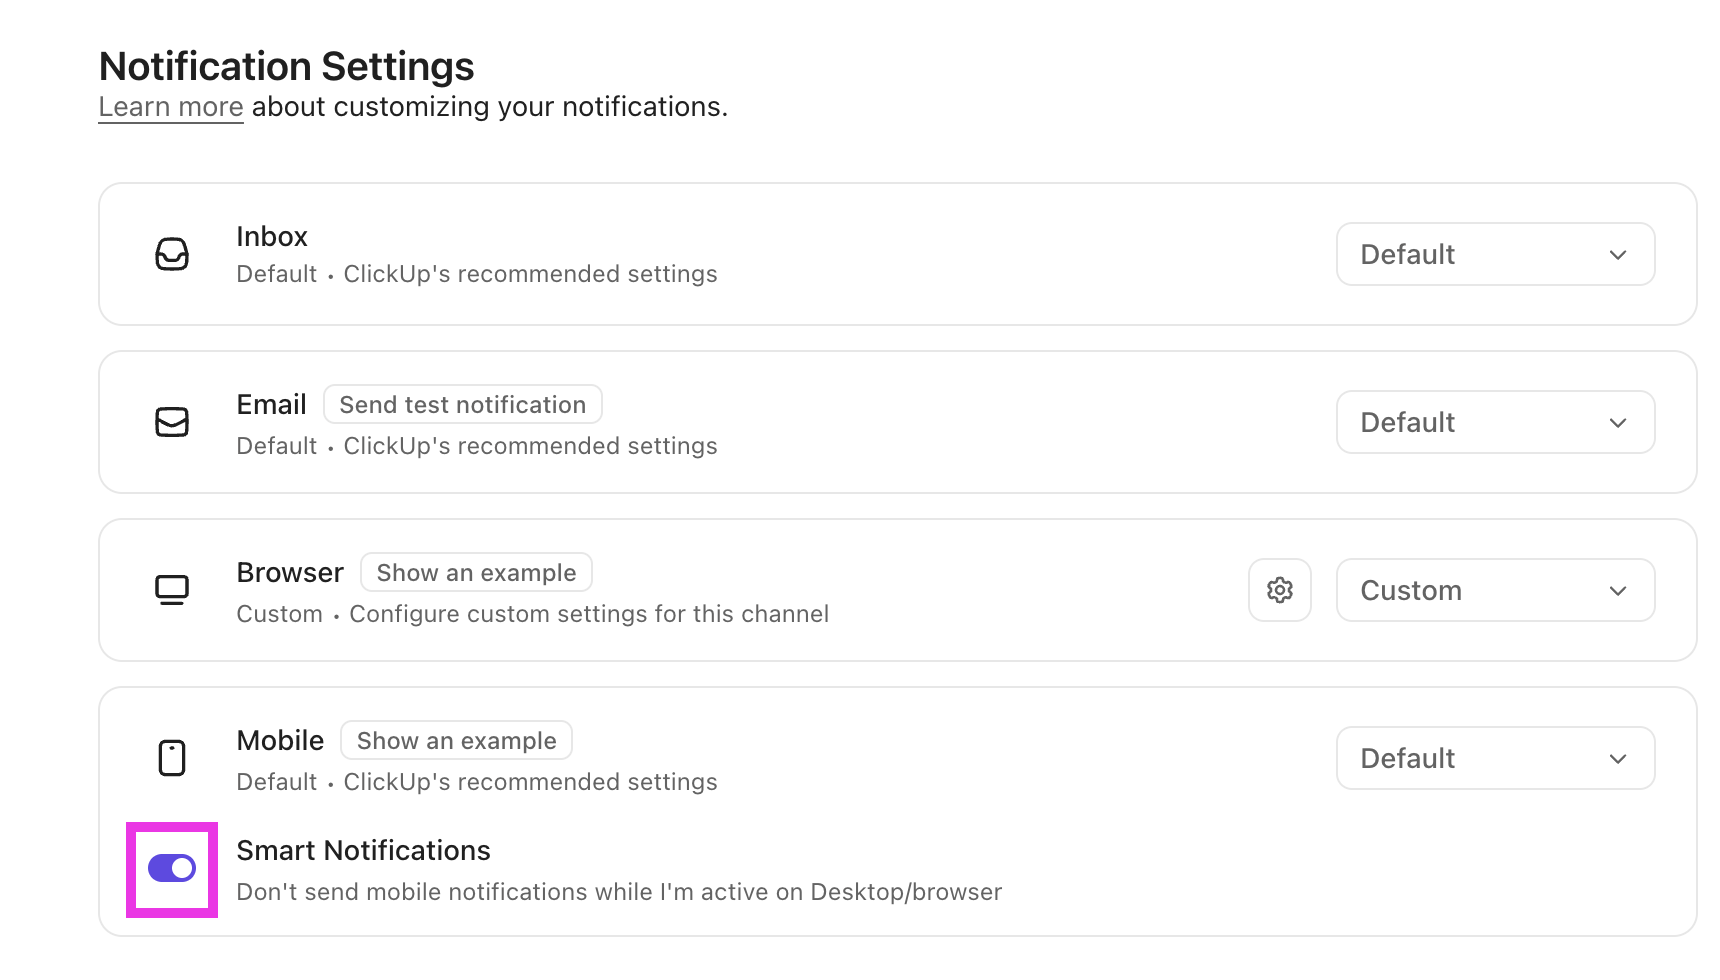
Task: Open the Inbox Default dropdown
Action: [1494, 254]
